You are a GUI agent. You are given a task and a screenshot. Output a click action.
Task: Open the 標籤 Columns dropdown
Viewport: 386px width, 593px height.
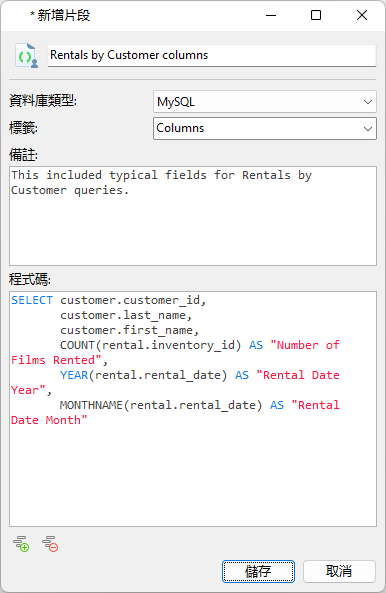click(x=265, y=128)
